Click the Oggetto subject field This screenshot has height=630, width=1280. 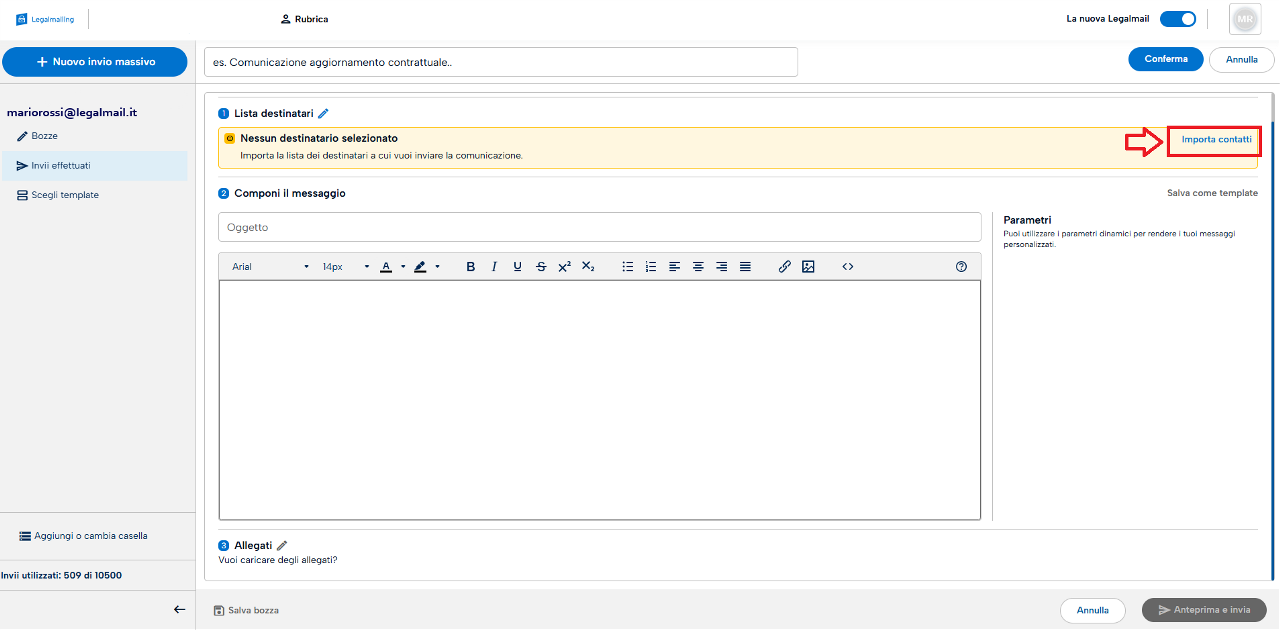[x=600, y=227]
